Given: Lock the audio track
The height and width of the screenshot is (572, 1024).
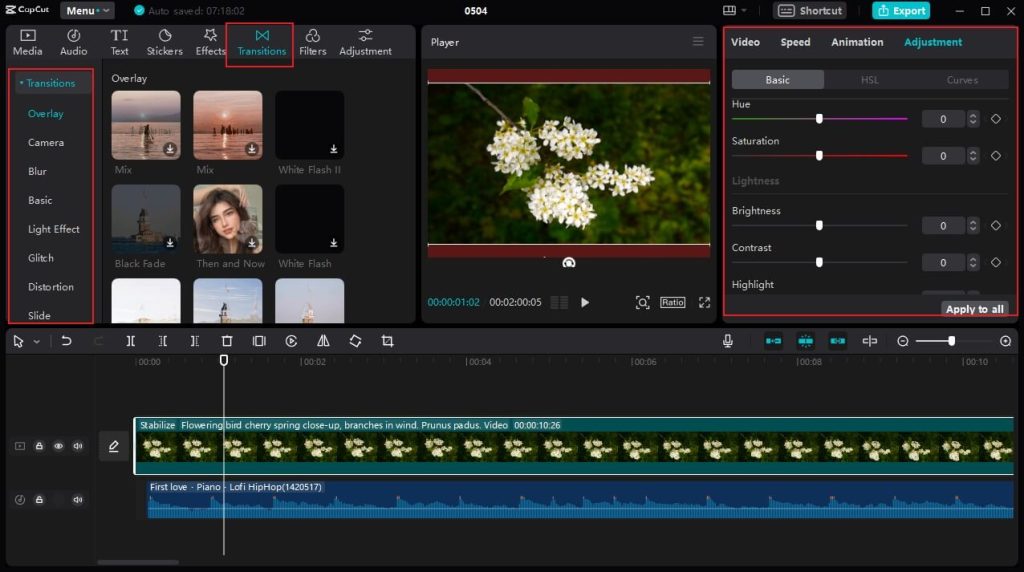Looking at the screenshot, I should (39, 499).
